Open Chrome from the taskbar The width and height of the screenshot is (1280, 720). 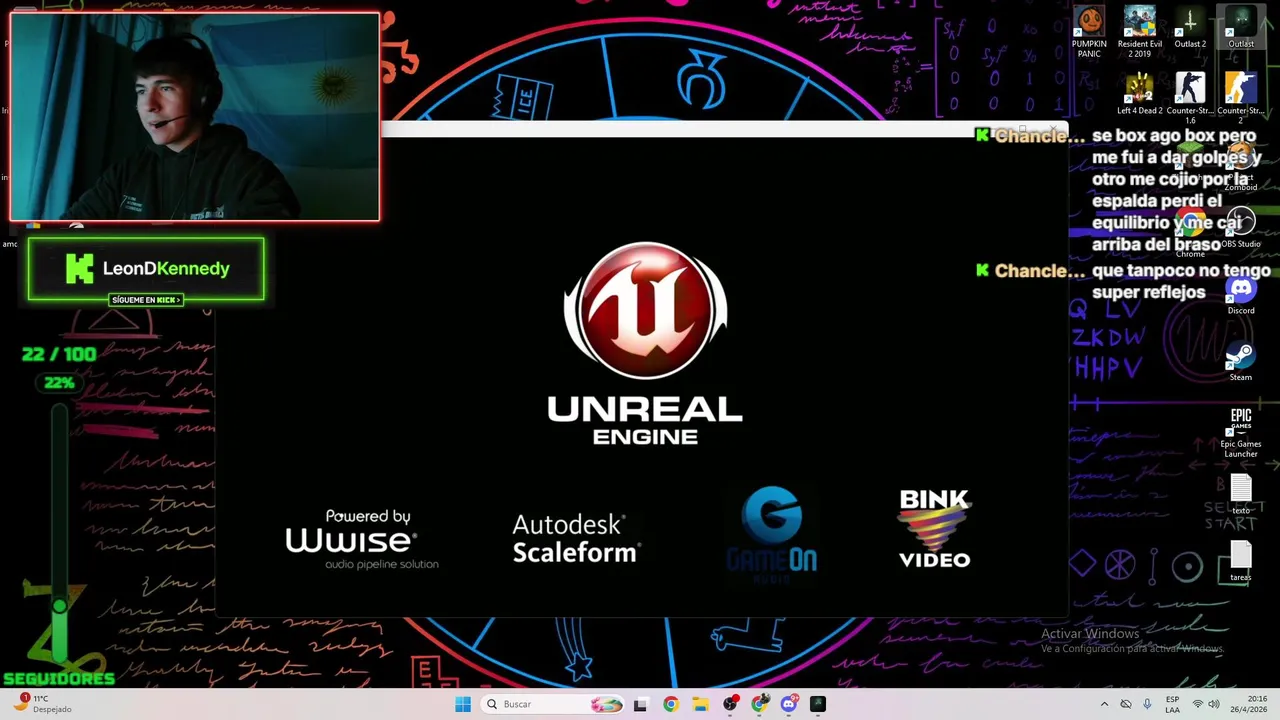coord(670,704)
